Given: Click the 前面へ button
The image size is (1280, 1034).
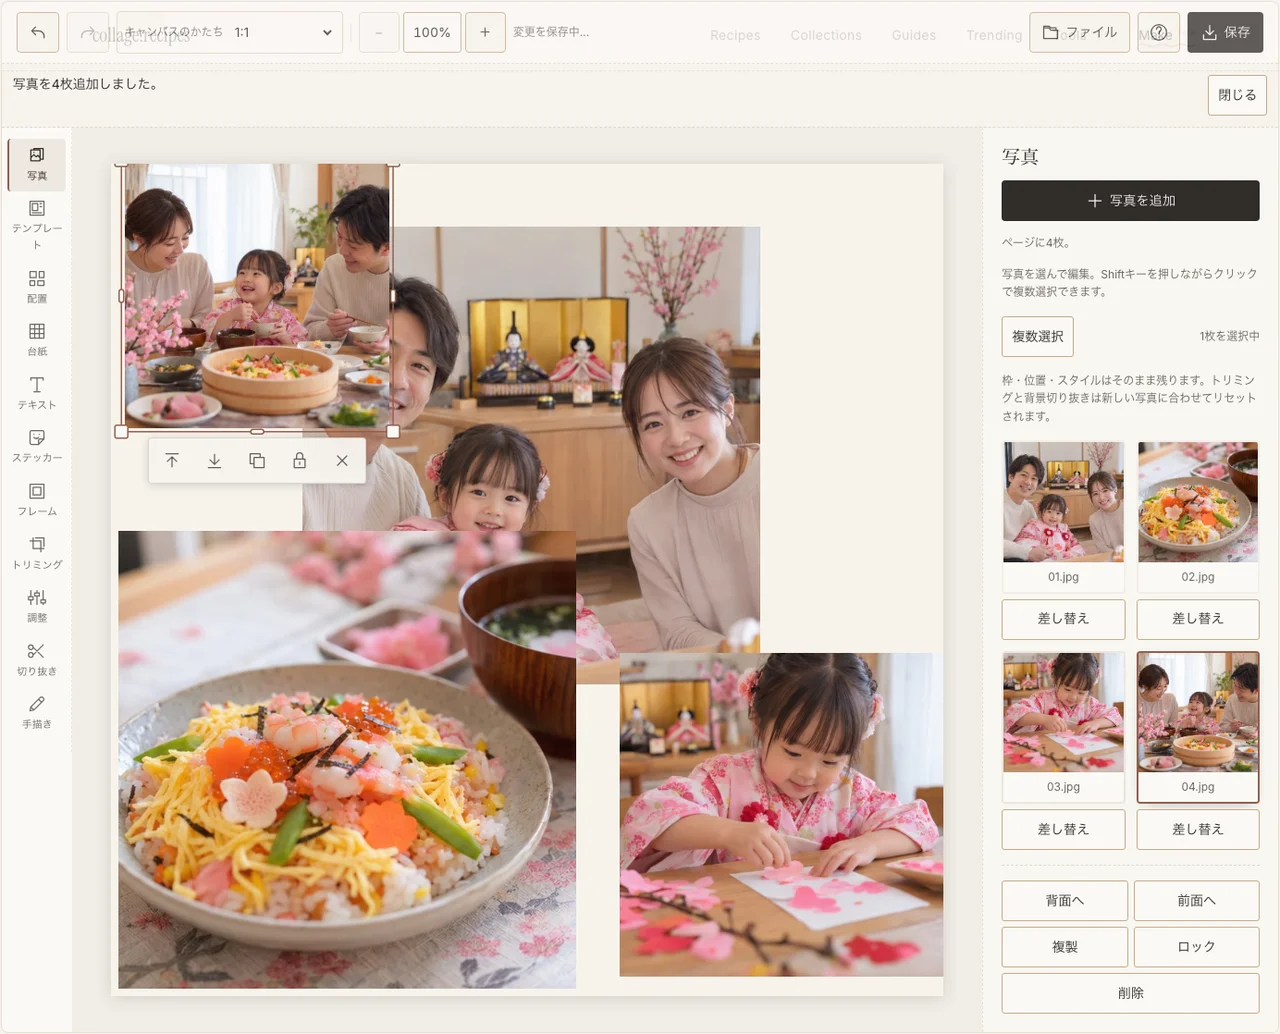Looking at the screenshot, I should (x=1197, y=901).
